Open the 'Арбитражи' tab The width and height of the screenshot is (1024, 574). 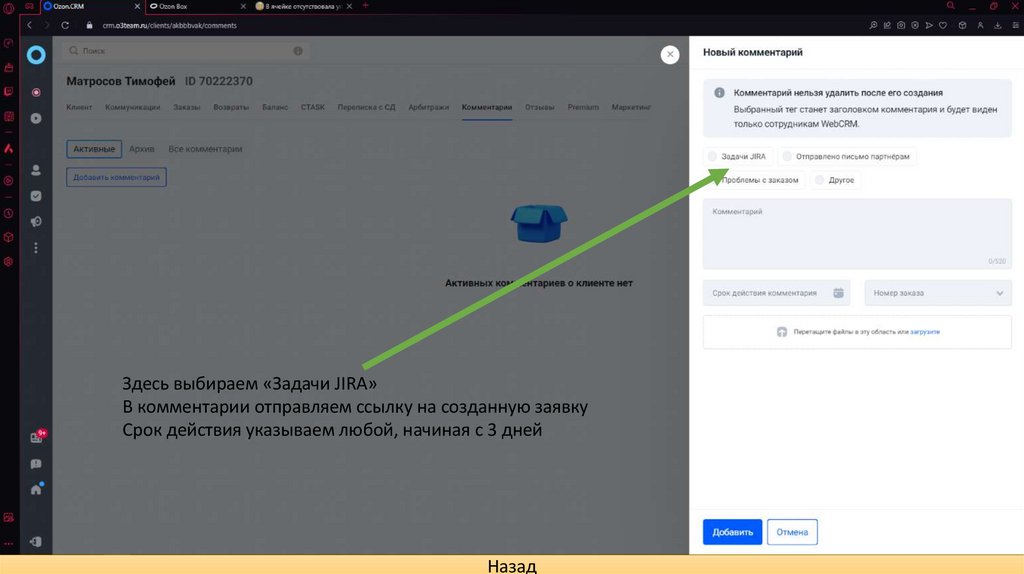(x=428, y=107)
